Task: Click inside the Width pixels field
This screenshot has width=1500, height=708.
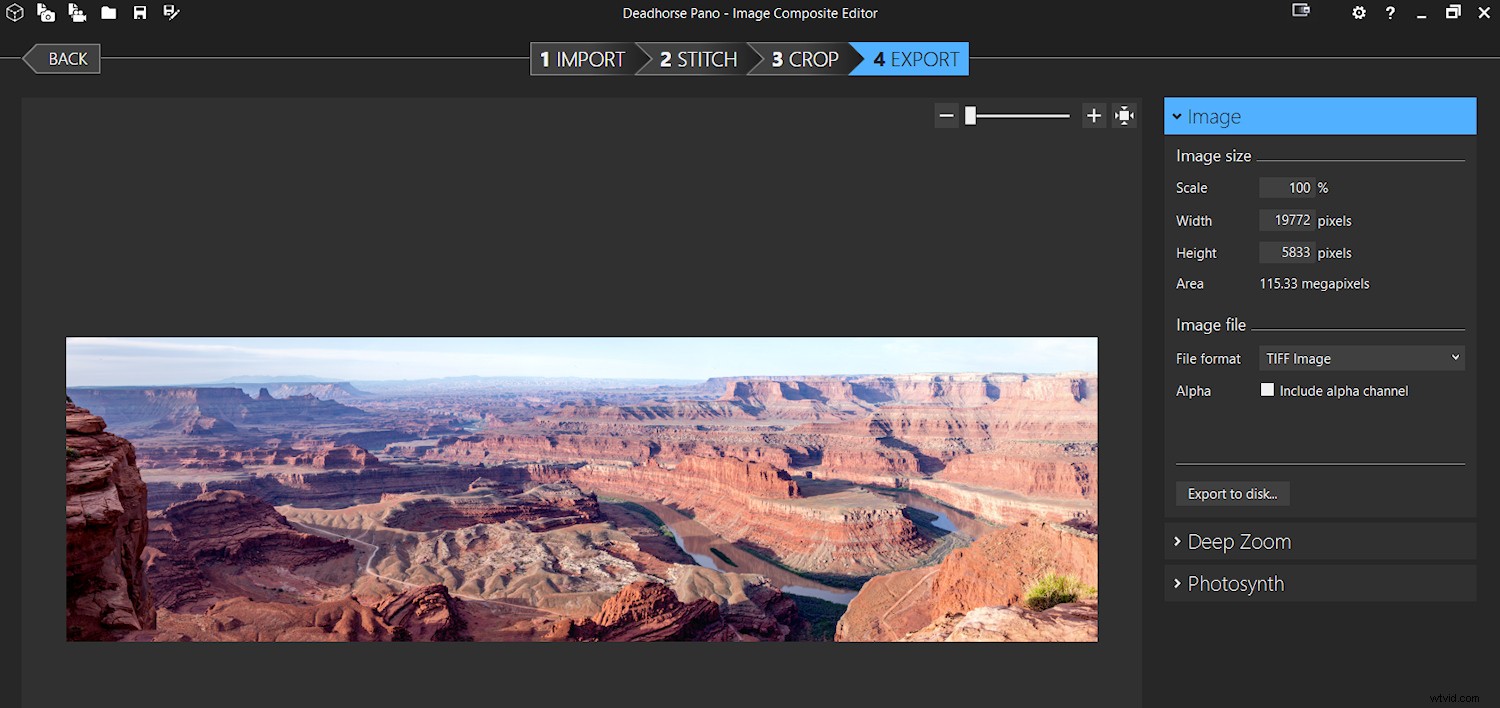Action: 1287,220
